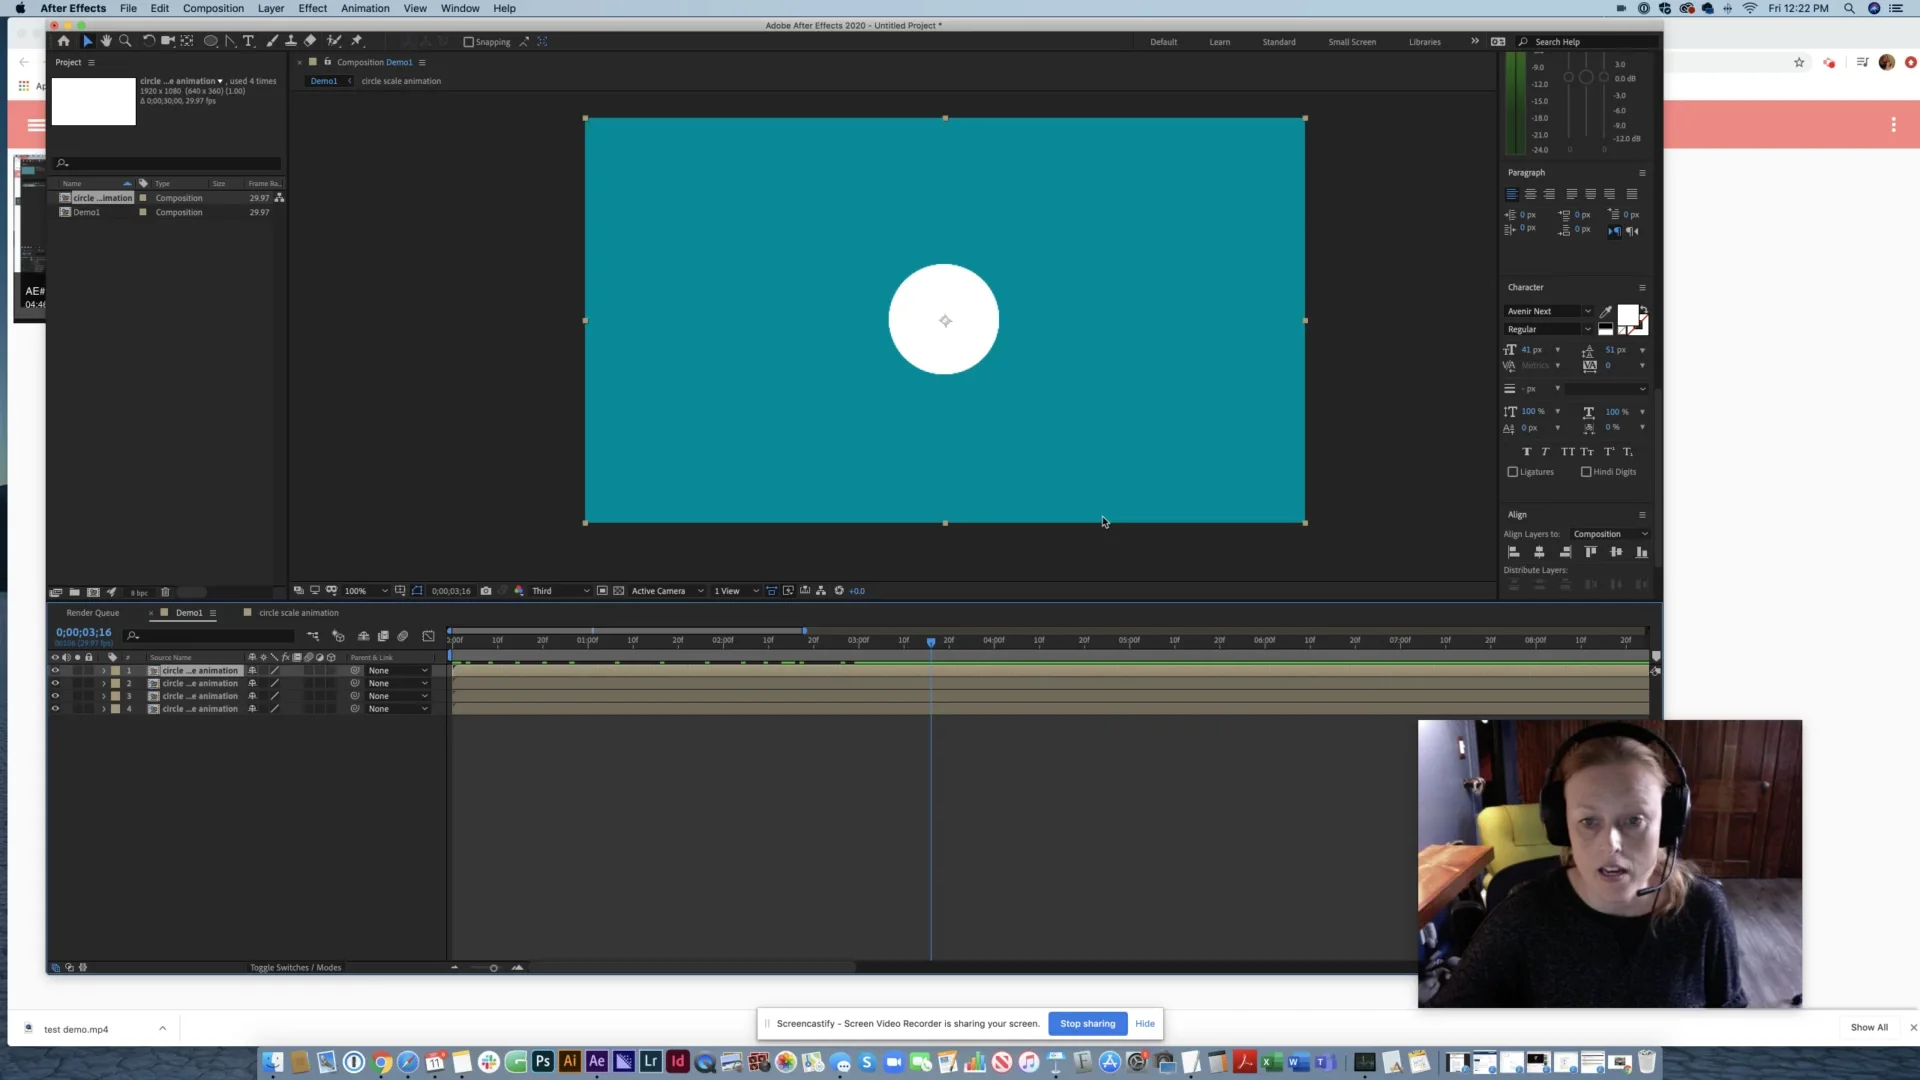This screenshot has width=1920, height=1080.
Task: Click Stop sharing button
Action: coord(1087,1023)
